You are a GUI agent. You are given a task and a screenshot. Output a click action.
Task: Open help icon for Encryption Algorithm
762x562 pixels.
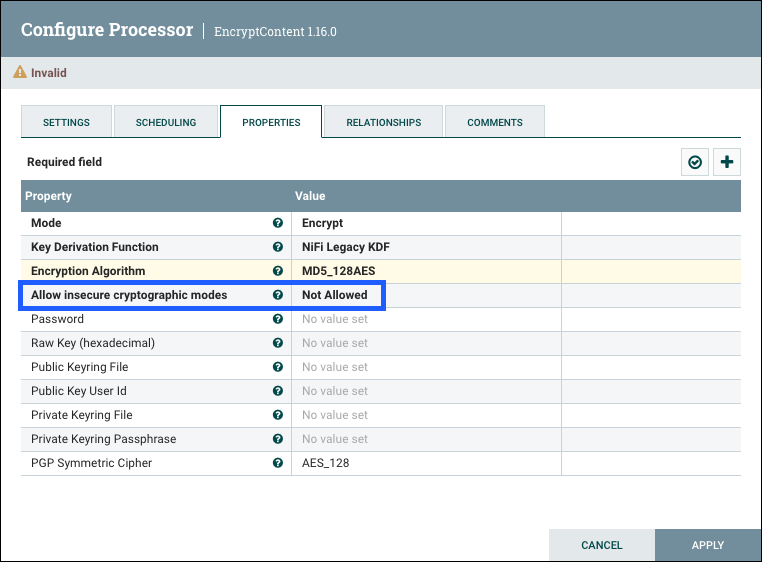tap(278, 271)
